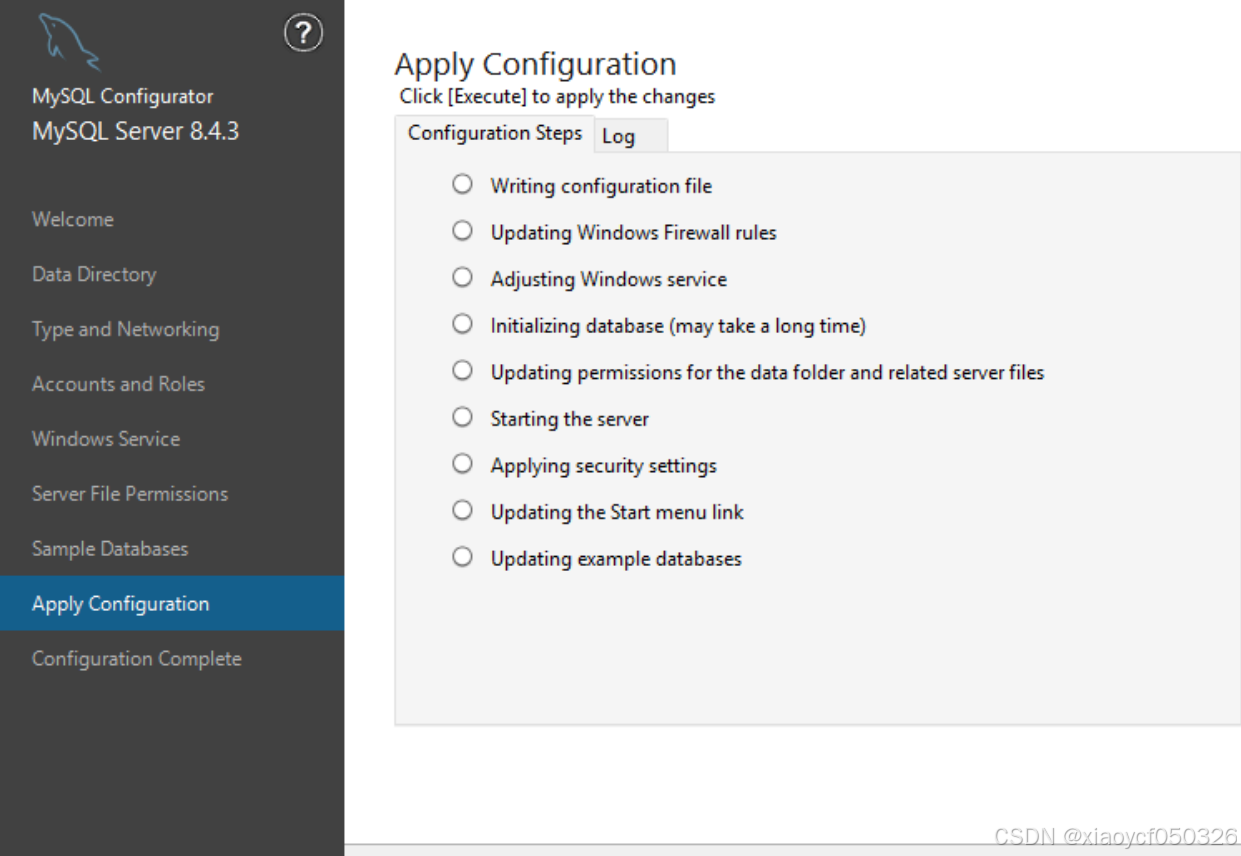The height and width of the screenshot is (856, 1241).
Task: Click the 'Updating example databases' step text
Action: tap(616, 559)
